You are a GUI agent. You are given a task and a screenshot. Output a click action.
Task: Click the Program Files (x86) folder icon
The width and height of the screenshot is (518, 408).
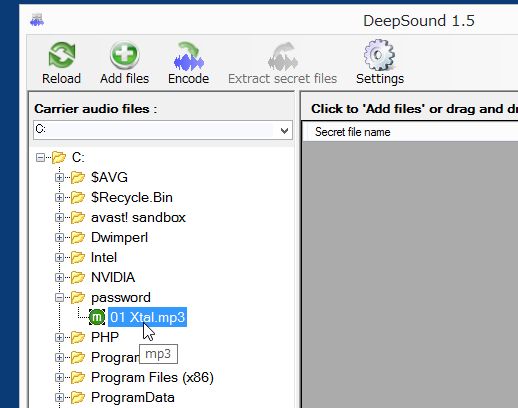pos(78,377)
